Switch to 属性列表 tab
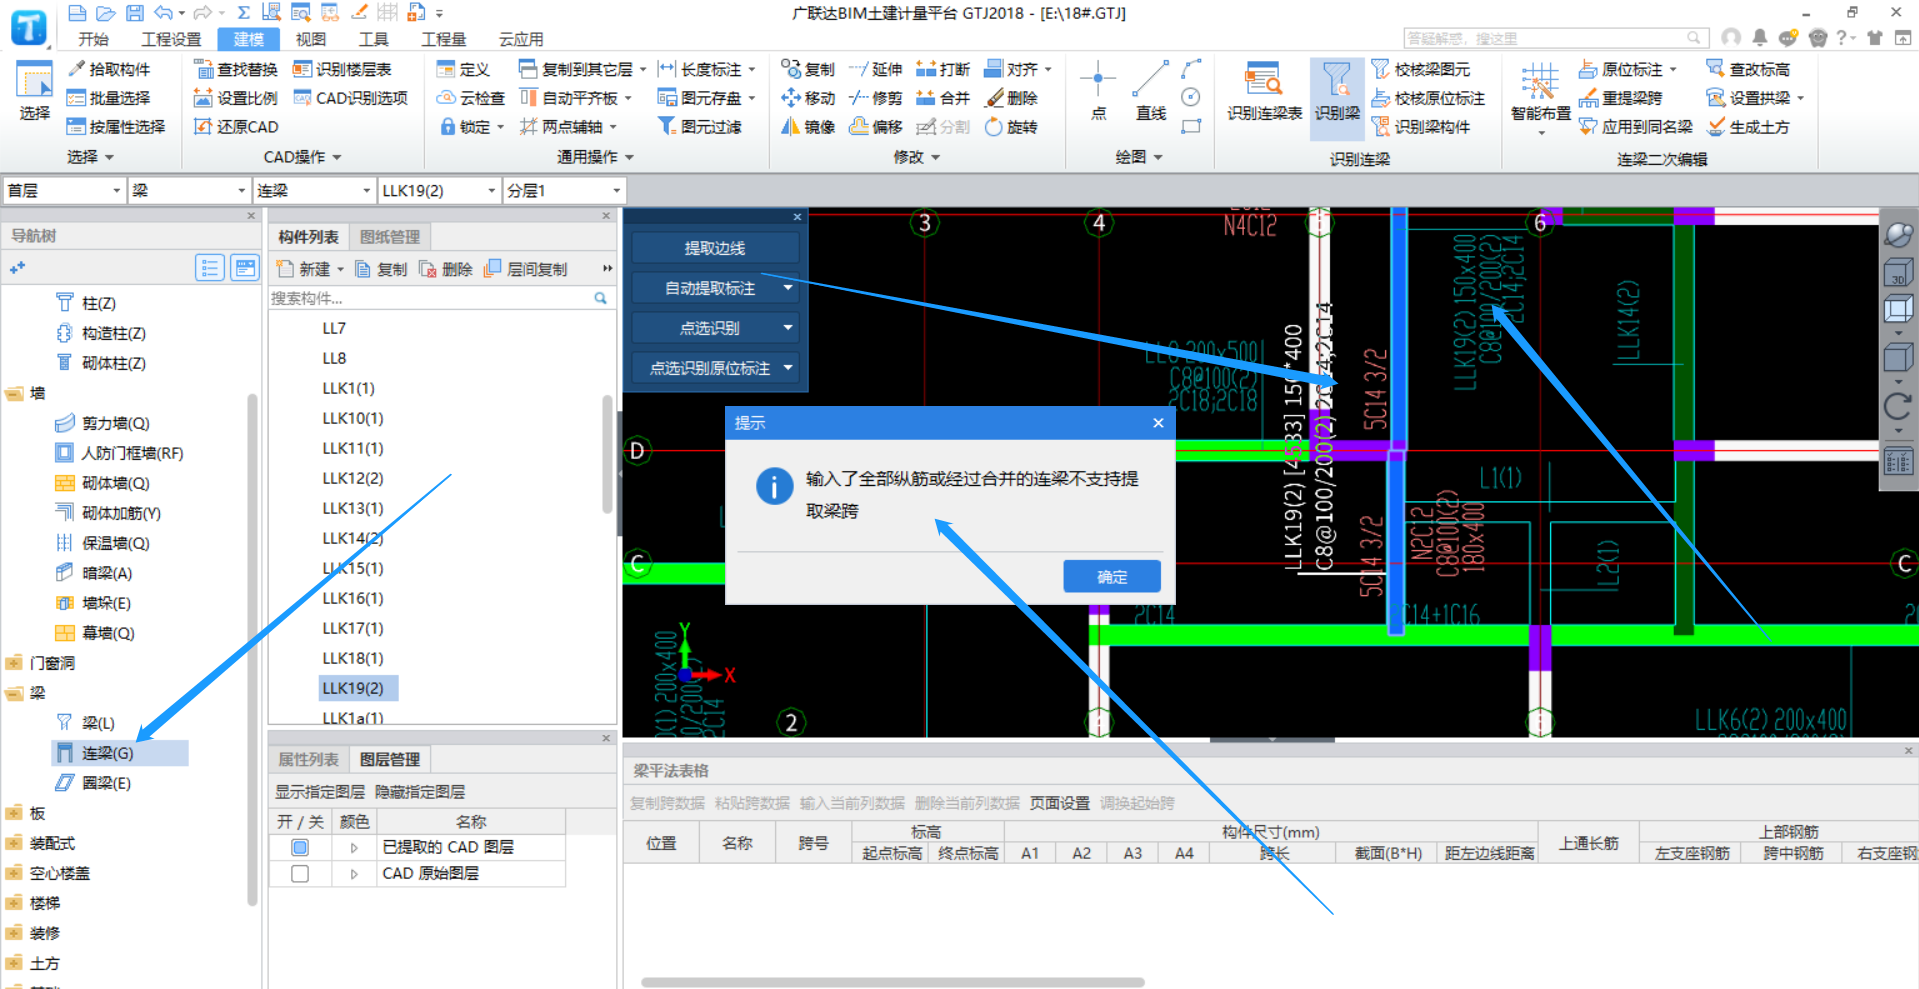 click(308, 760)
